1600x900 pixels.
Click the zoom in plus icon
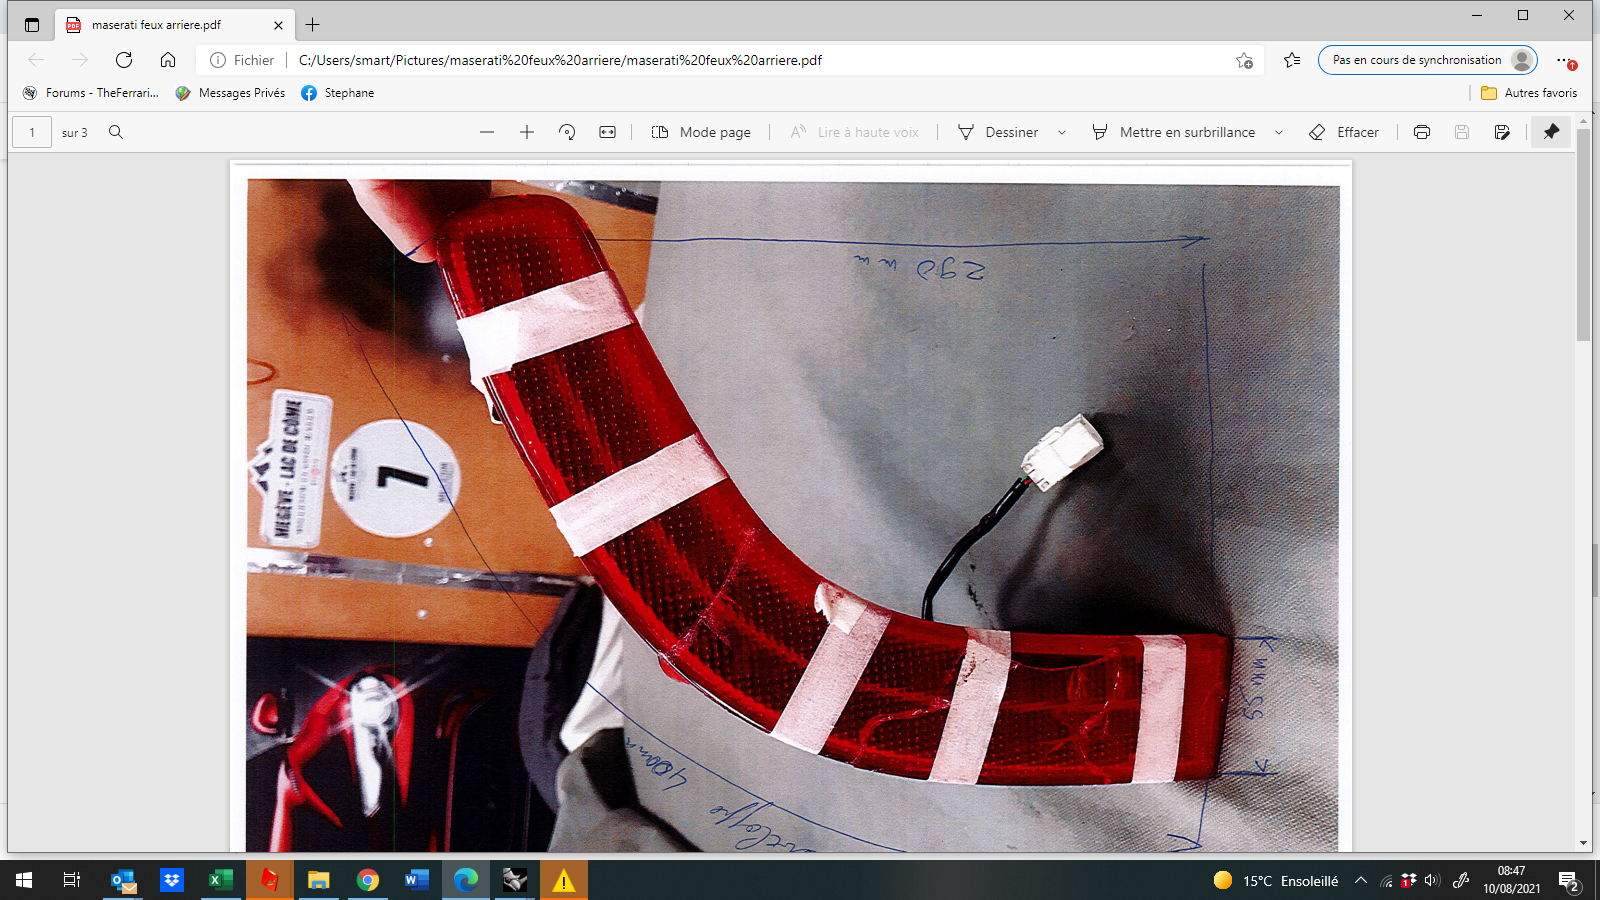click(527, 132)
